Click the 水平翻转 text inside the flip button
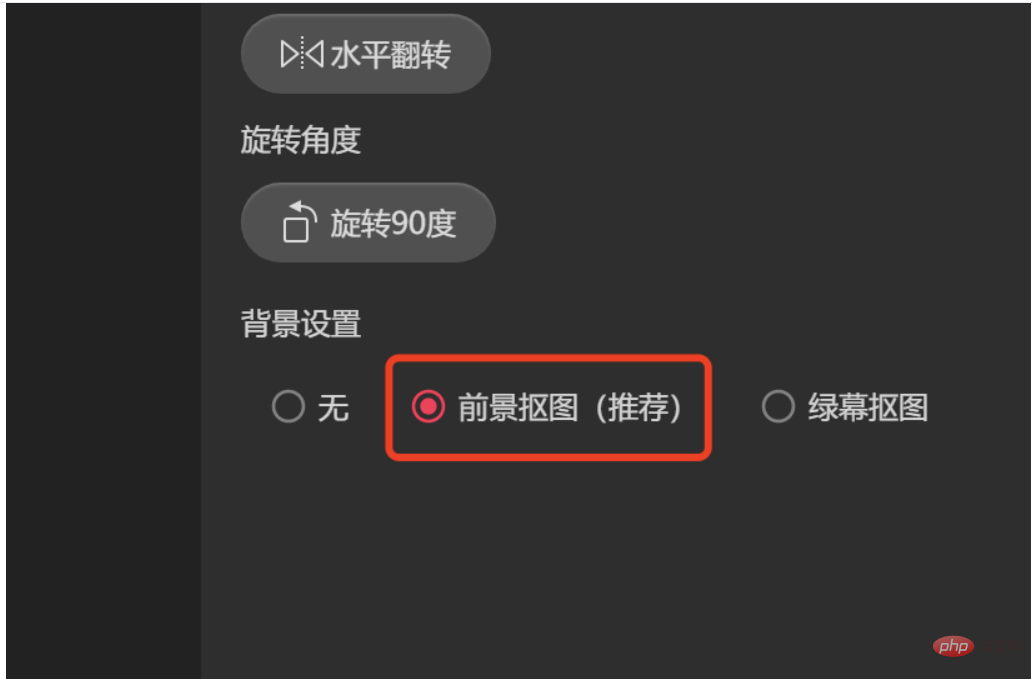This screenshot has width=1032, height=679. [x=391, y=55]
